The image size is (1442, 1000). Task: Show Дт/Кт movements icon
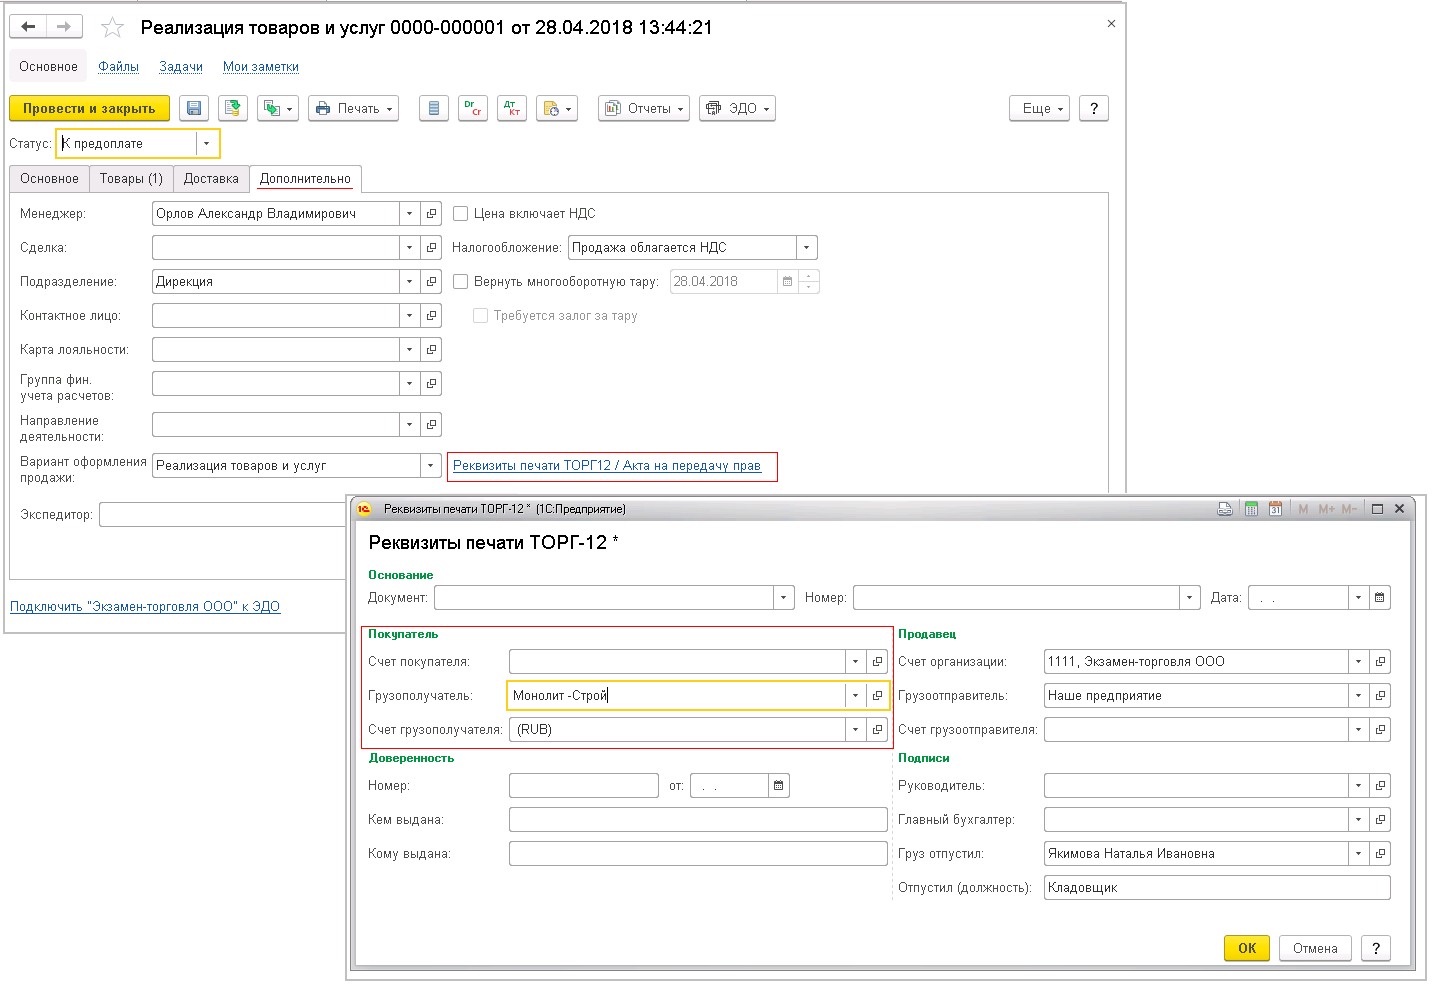click(512, 108)
